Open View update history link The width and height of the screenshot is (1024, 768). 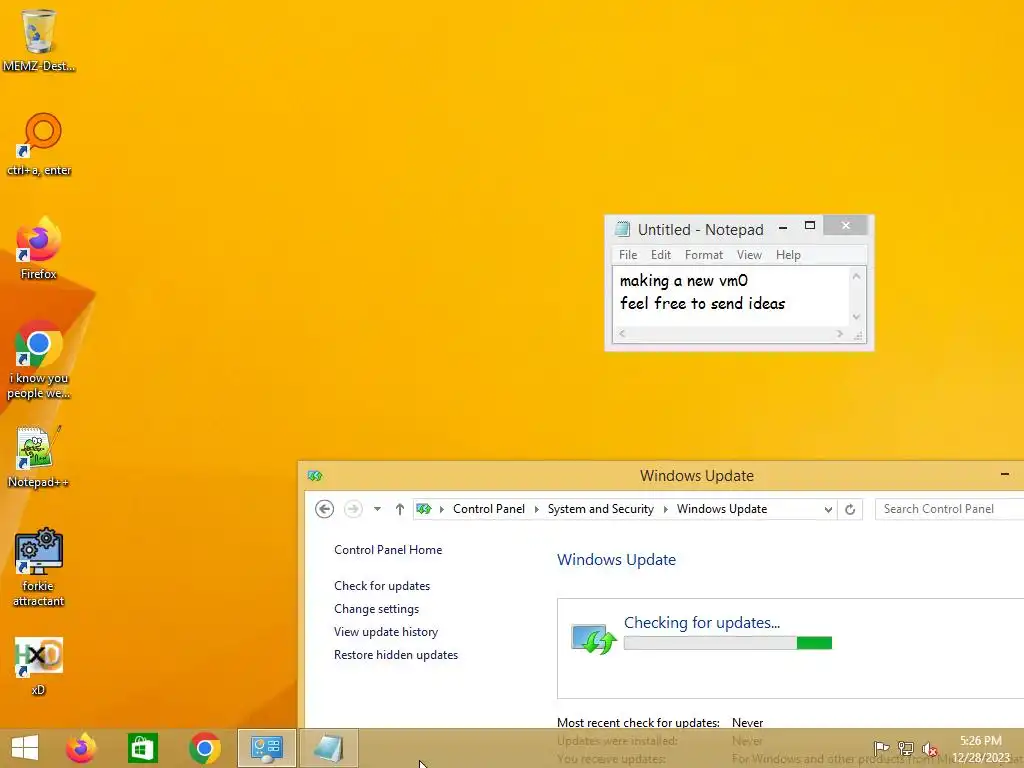386,632
